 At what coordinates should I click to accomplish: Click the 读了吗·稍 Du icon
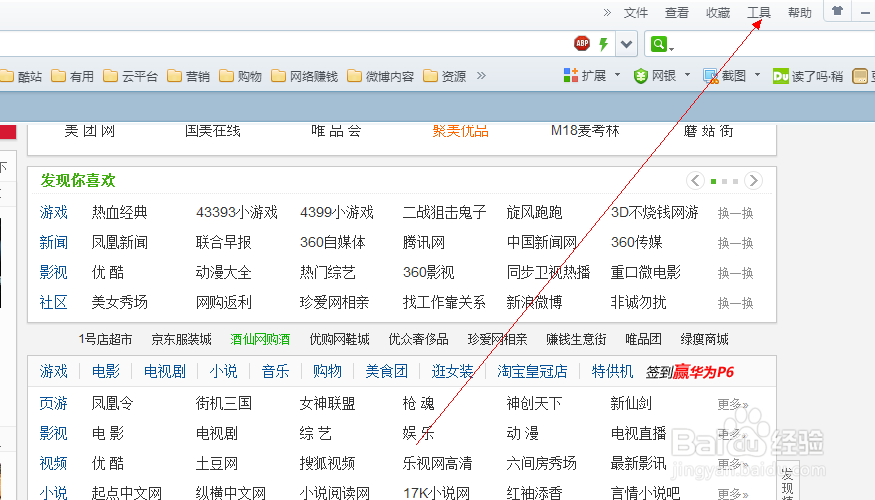tap(781, 76)
